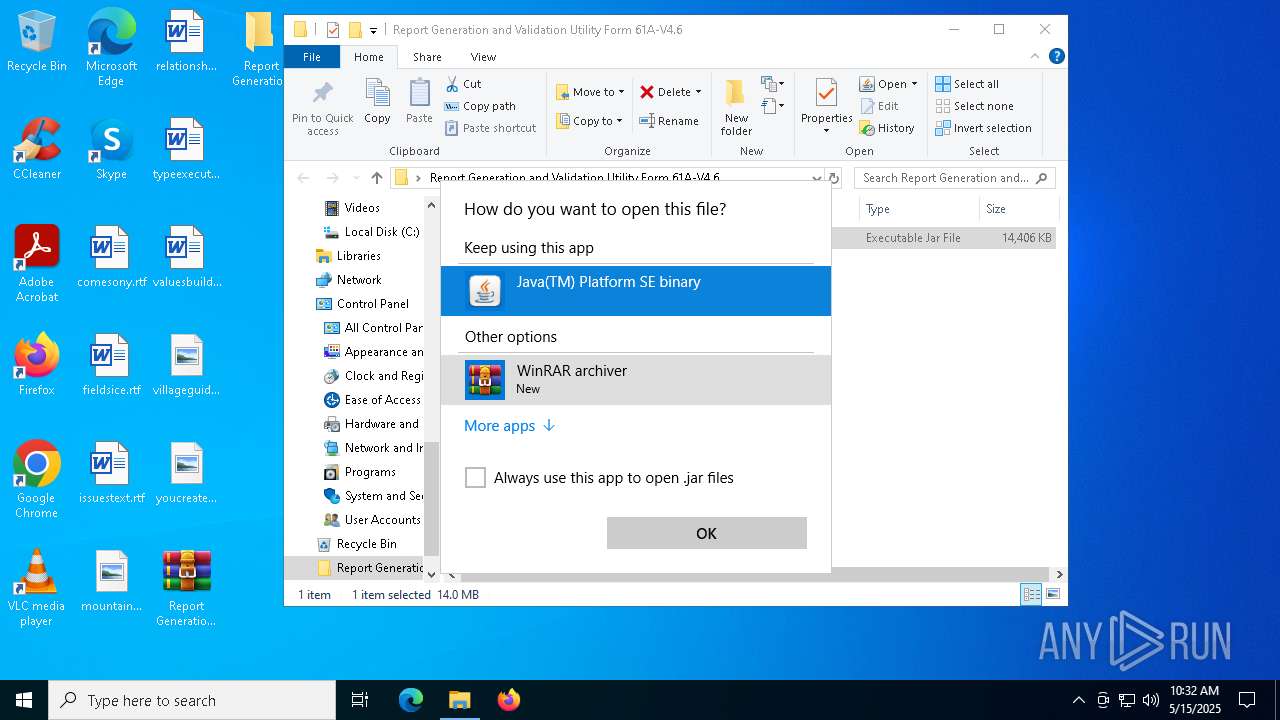
Task: Open file History
Action: [x=887, y=128]
